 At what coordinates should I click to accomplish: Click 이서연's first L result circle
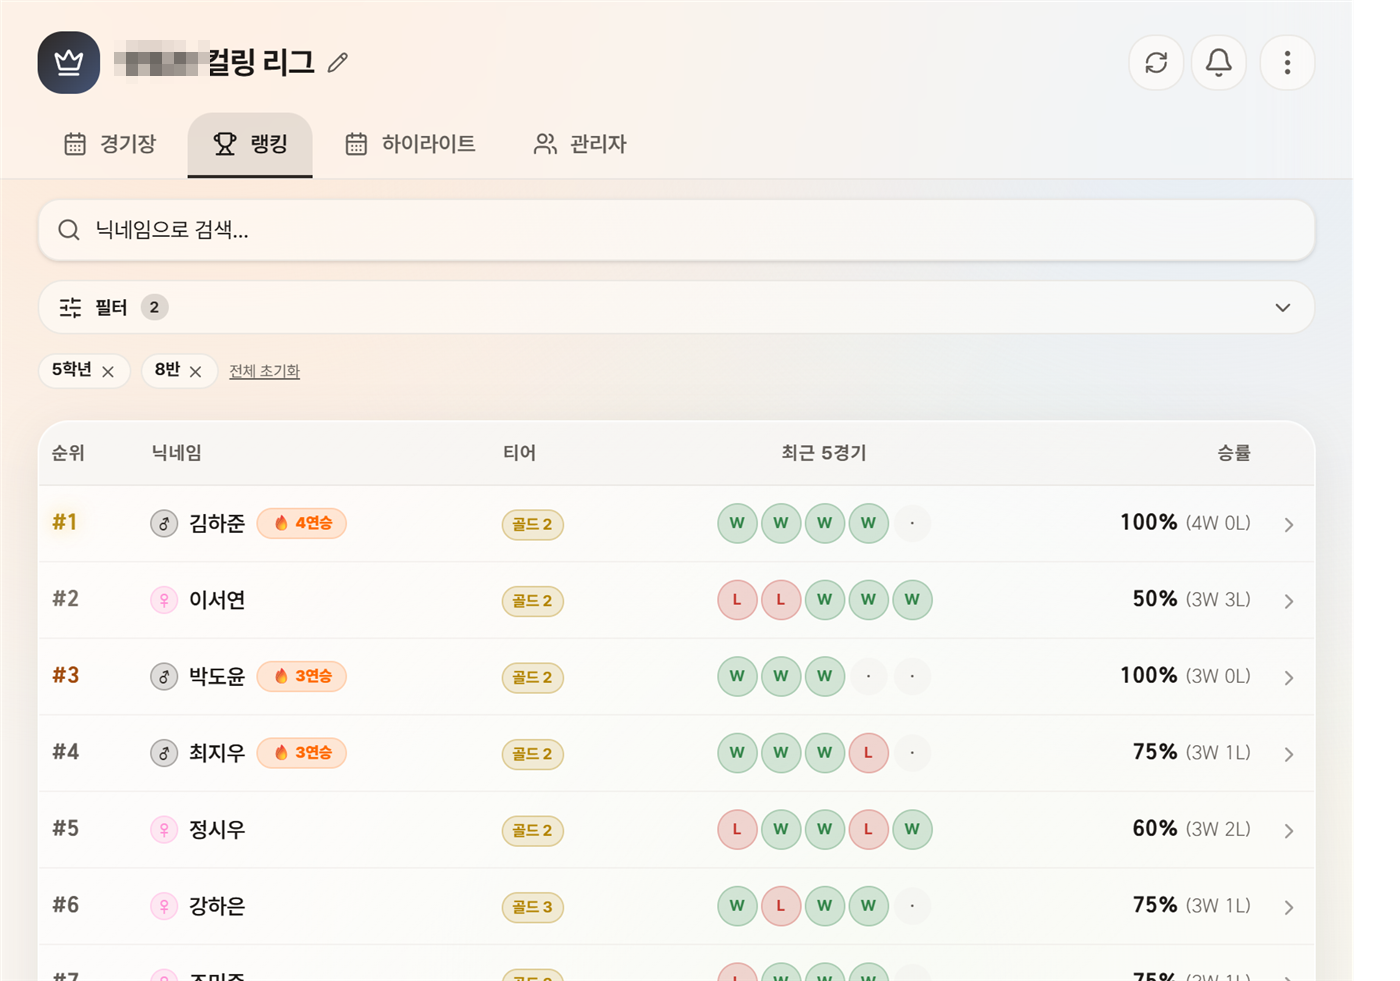click(737, 600)
